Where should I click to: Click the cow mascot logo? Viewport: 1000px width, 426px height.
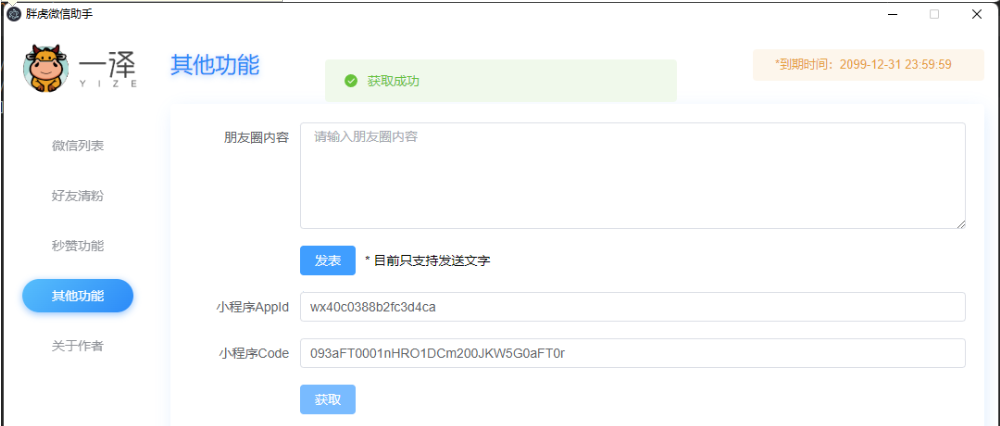(45, 68)
